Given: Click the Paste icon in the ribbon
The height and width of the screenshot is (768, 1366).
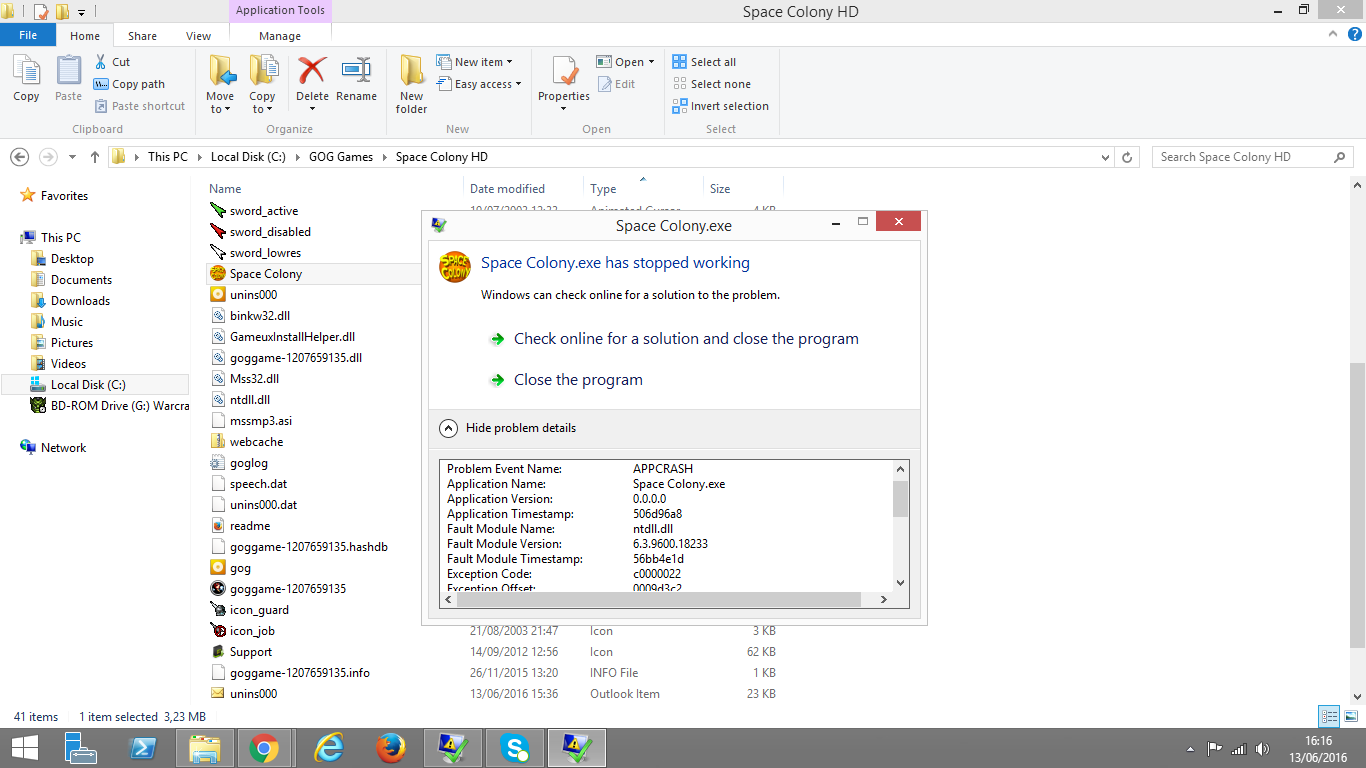Looking at the screenshot, I should click(68, 78).
